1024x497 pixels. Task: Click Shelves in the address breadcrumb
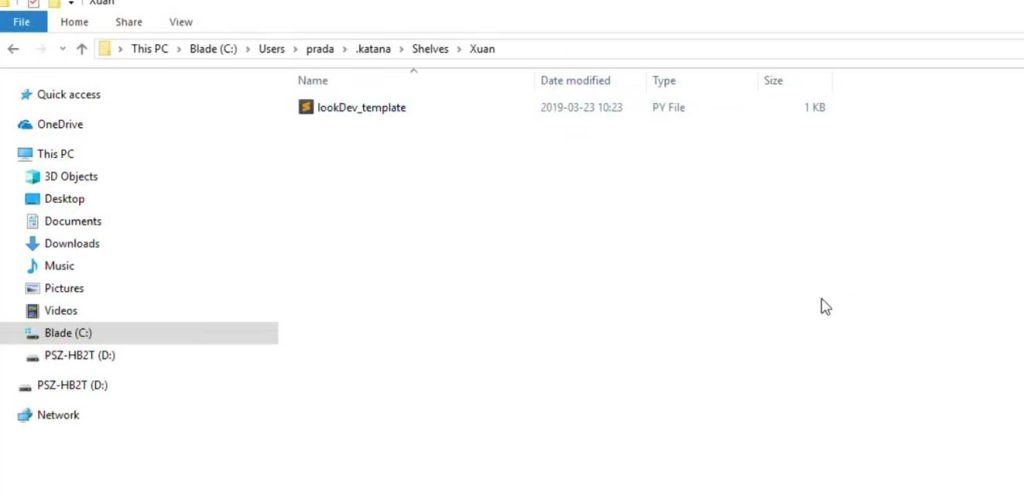(x=431, y=49)
